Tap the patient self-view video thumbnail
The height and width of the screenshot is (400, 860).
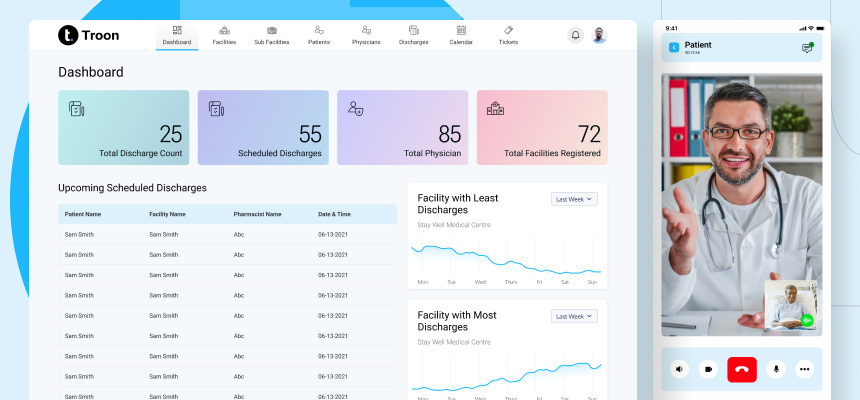point(790,305)
